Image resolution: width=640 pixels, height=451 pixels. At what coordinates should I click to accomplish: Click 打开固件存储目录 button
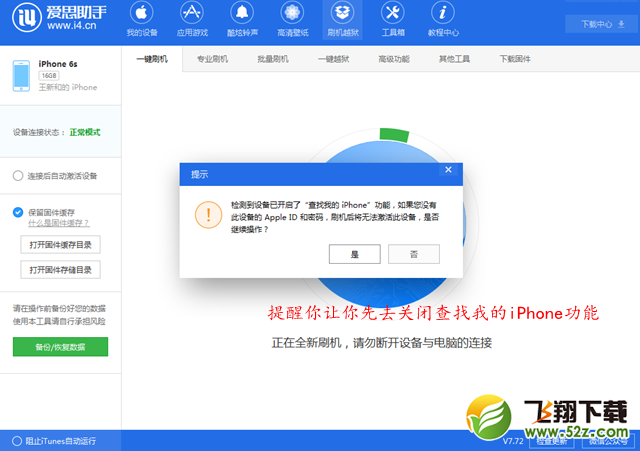(60, 270)
